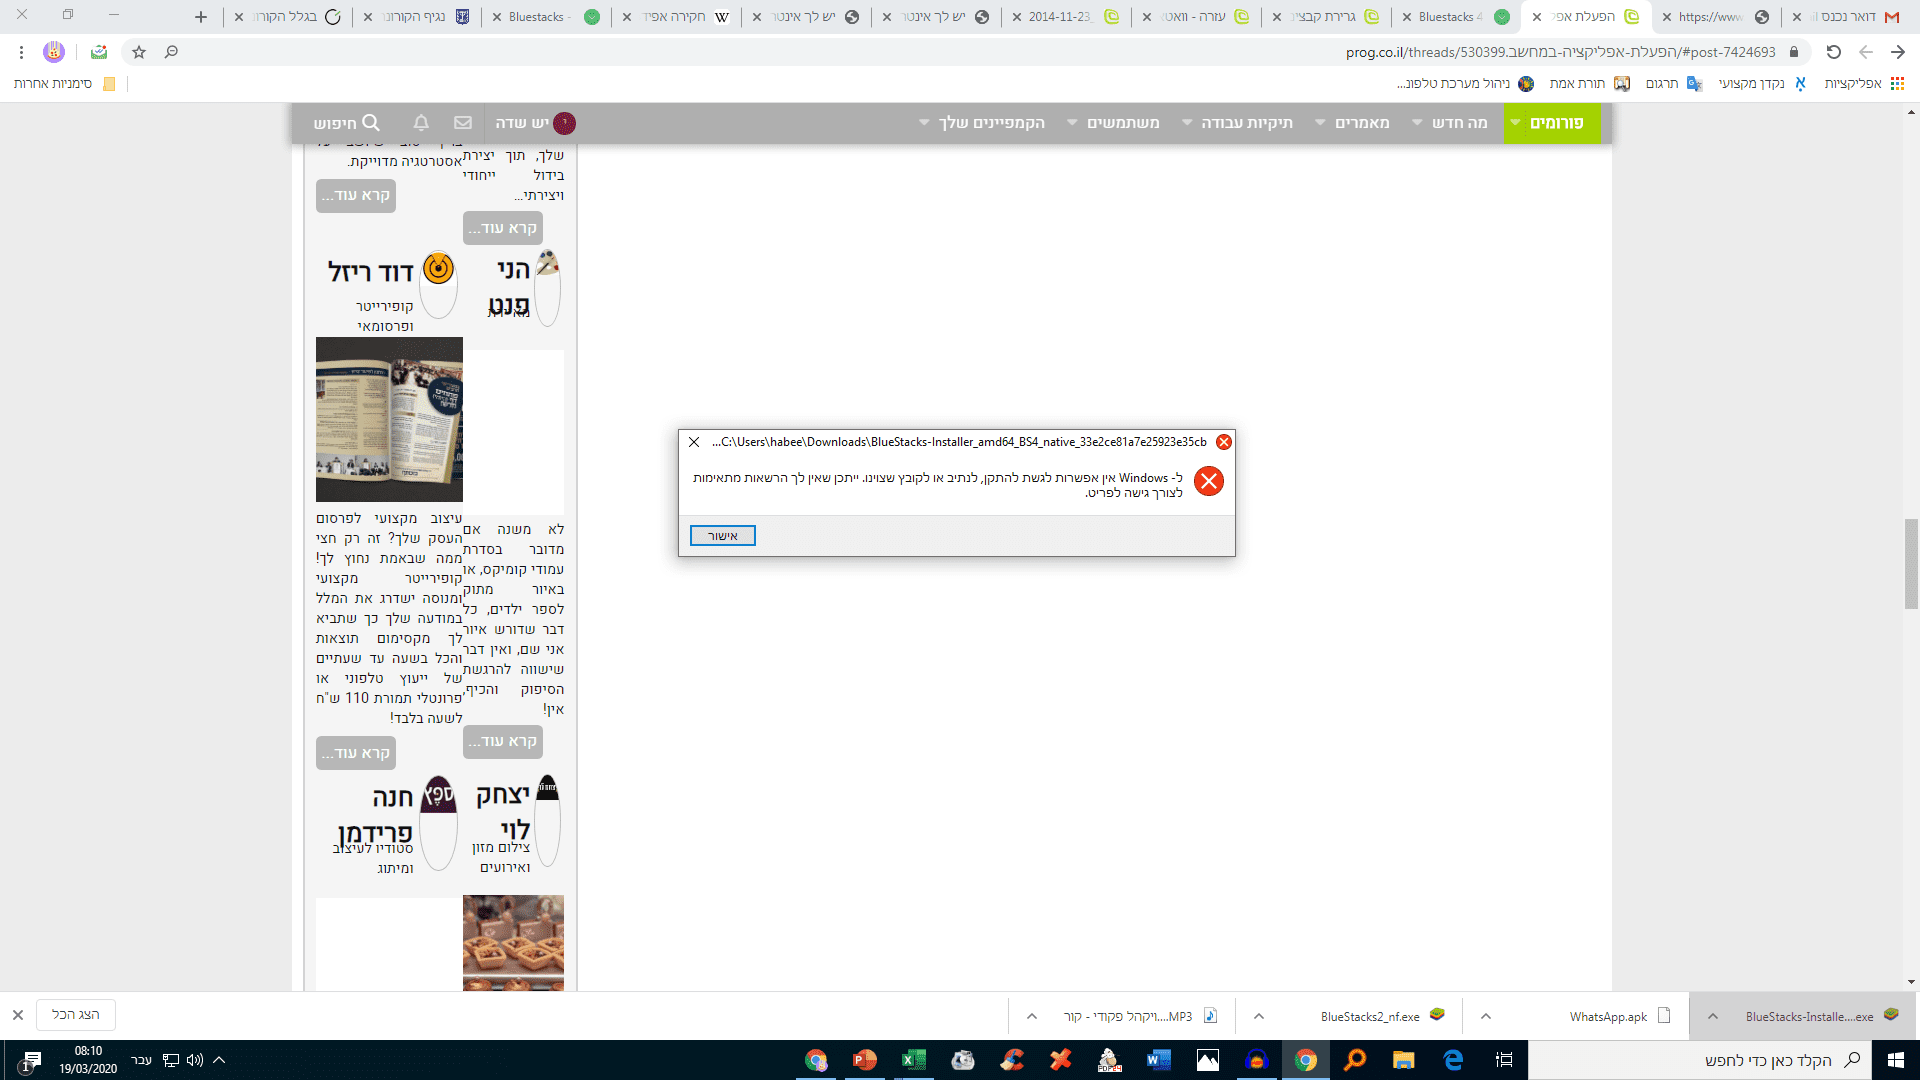Click הצג הכל downloads button
The image size is (1920, 1080).
[76, 1015]
